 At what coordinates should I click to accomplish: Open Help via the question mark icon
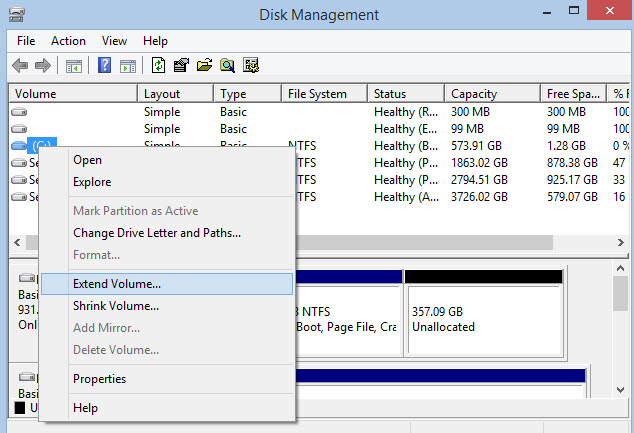pyautogui.click(x=104, y=65)
